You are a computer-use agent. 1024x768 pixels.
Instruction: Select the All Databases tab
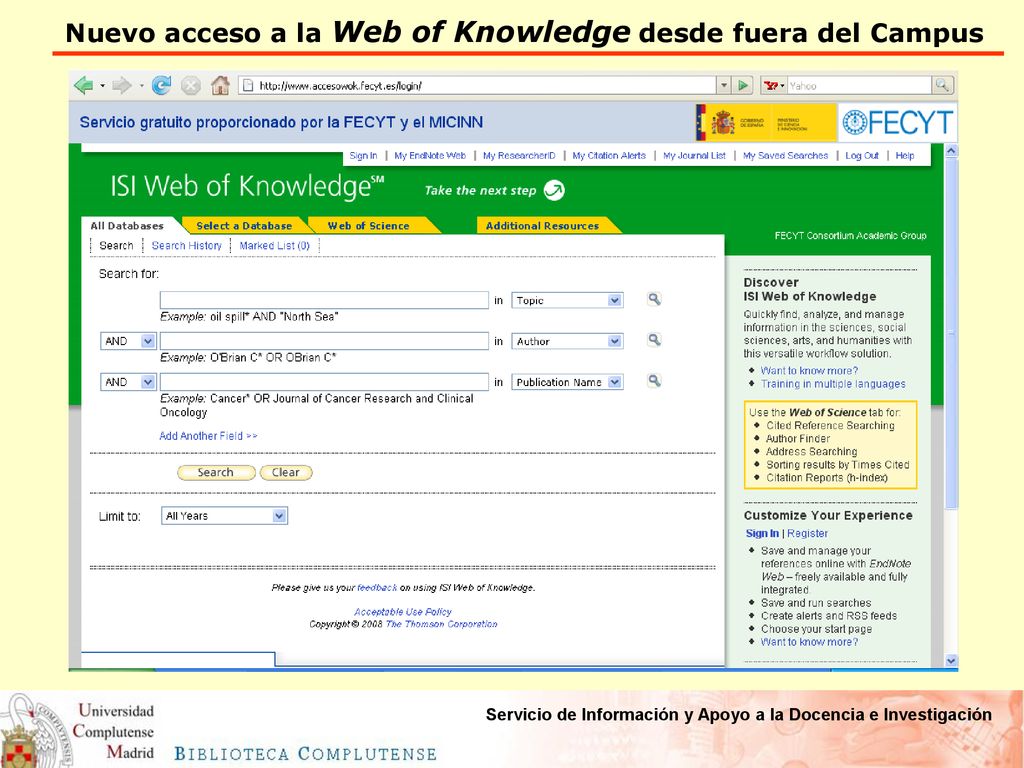click(127, 226)
